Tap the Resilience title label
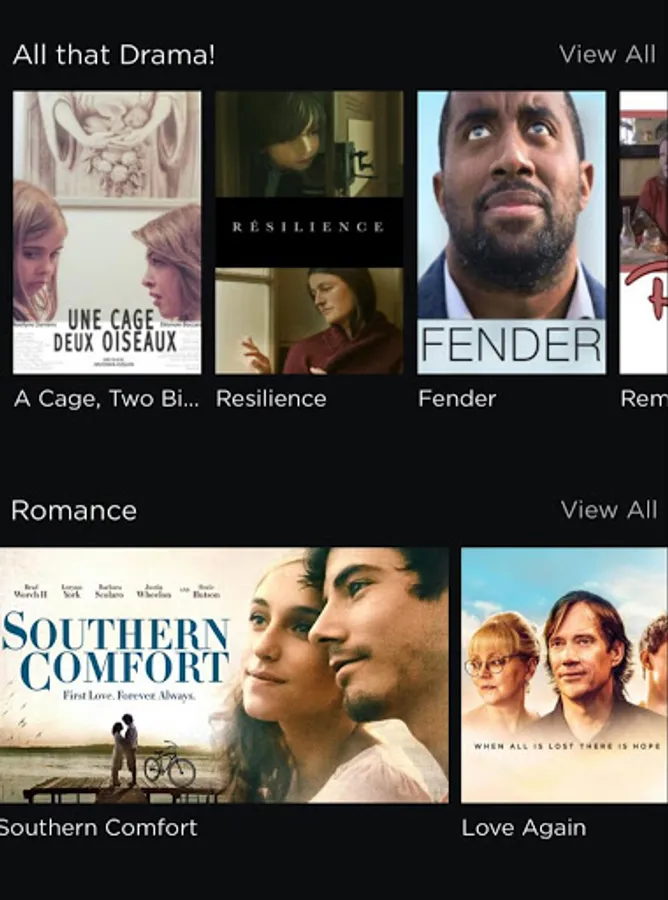The width and height of the screenshot is (668, 900). [x=271, y=398]
